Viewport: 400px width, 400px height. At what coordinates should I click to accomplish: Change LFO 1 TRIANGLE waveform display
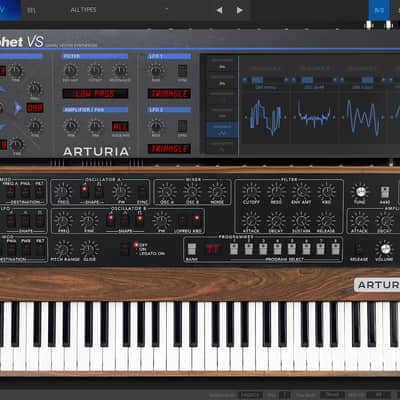(169, 94)
